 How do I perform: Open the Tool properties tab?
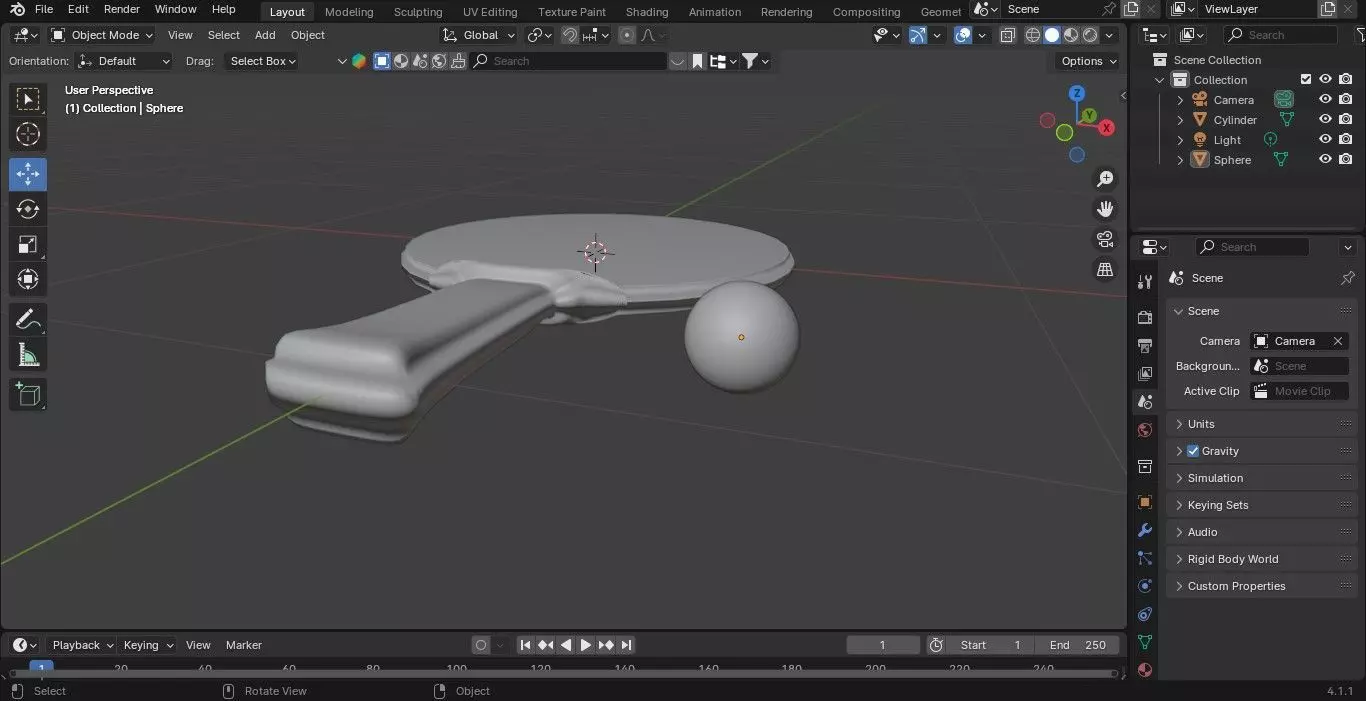pyautogui.click(x=1145, y=283)
